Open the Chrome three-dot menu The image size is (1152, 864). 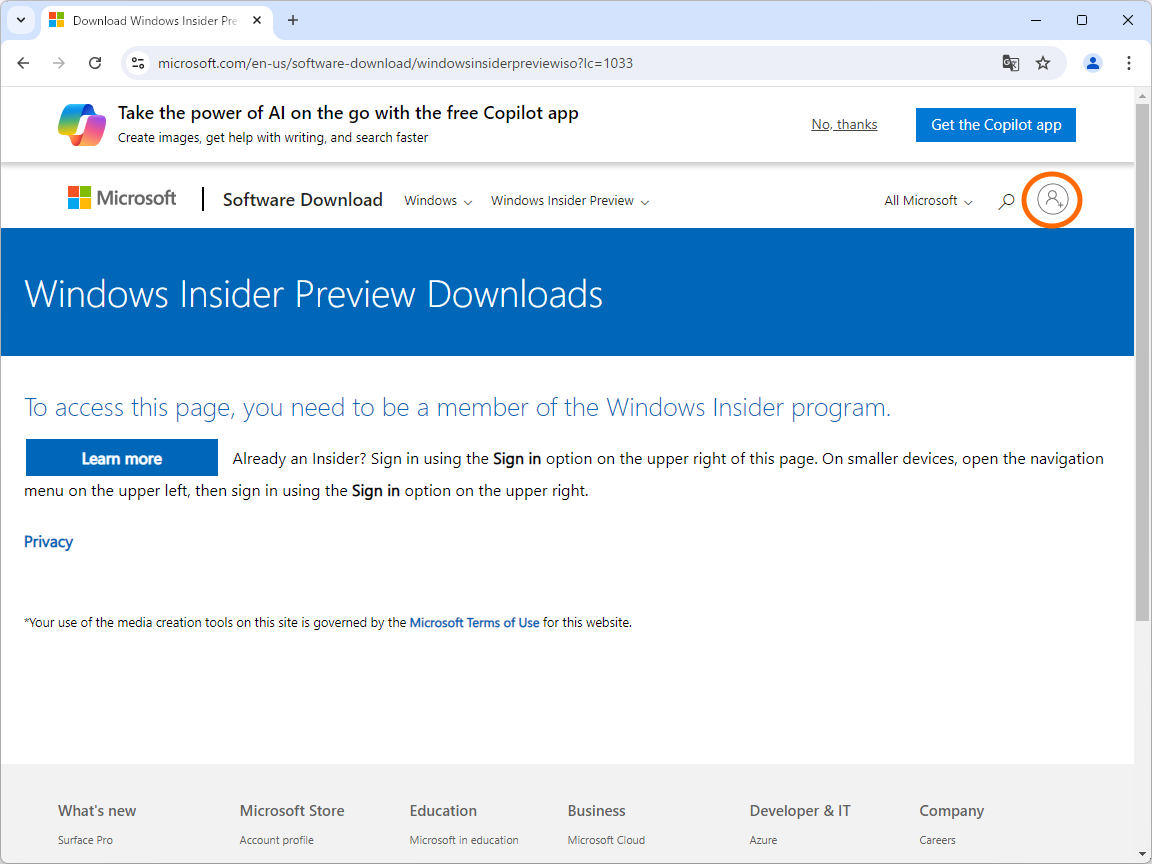coord(1129,62)
